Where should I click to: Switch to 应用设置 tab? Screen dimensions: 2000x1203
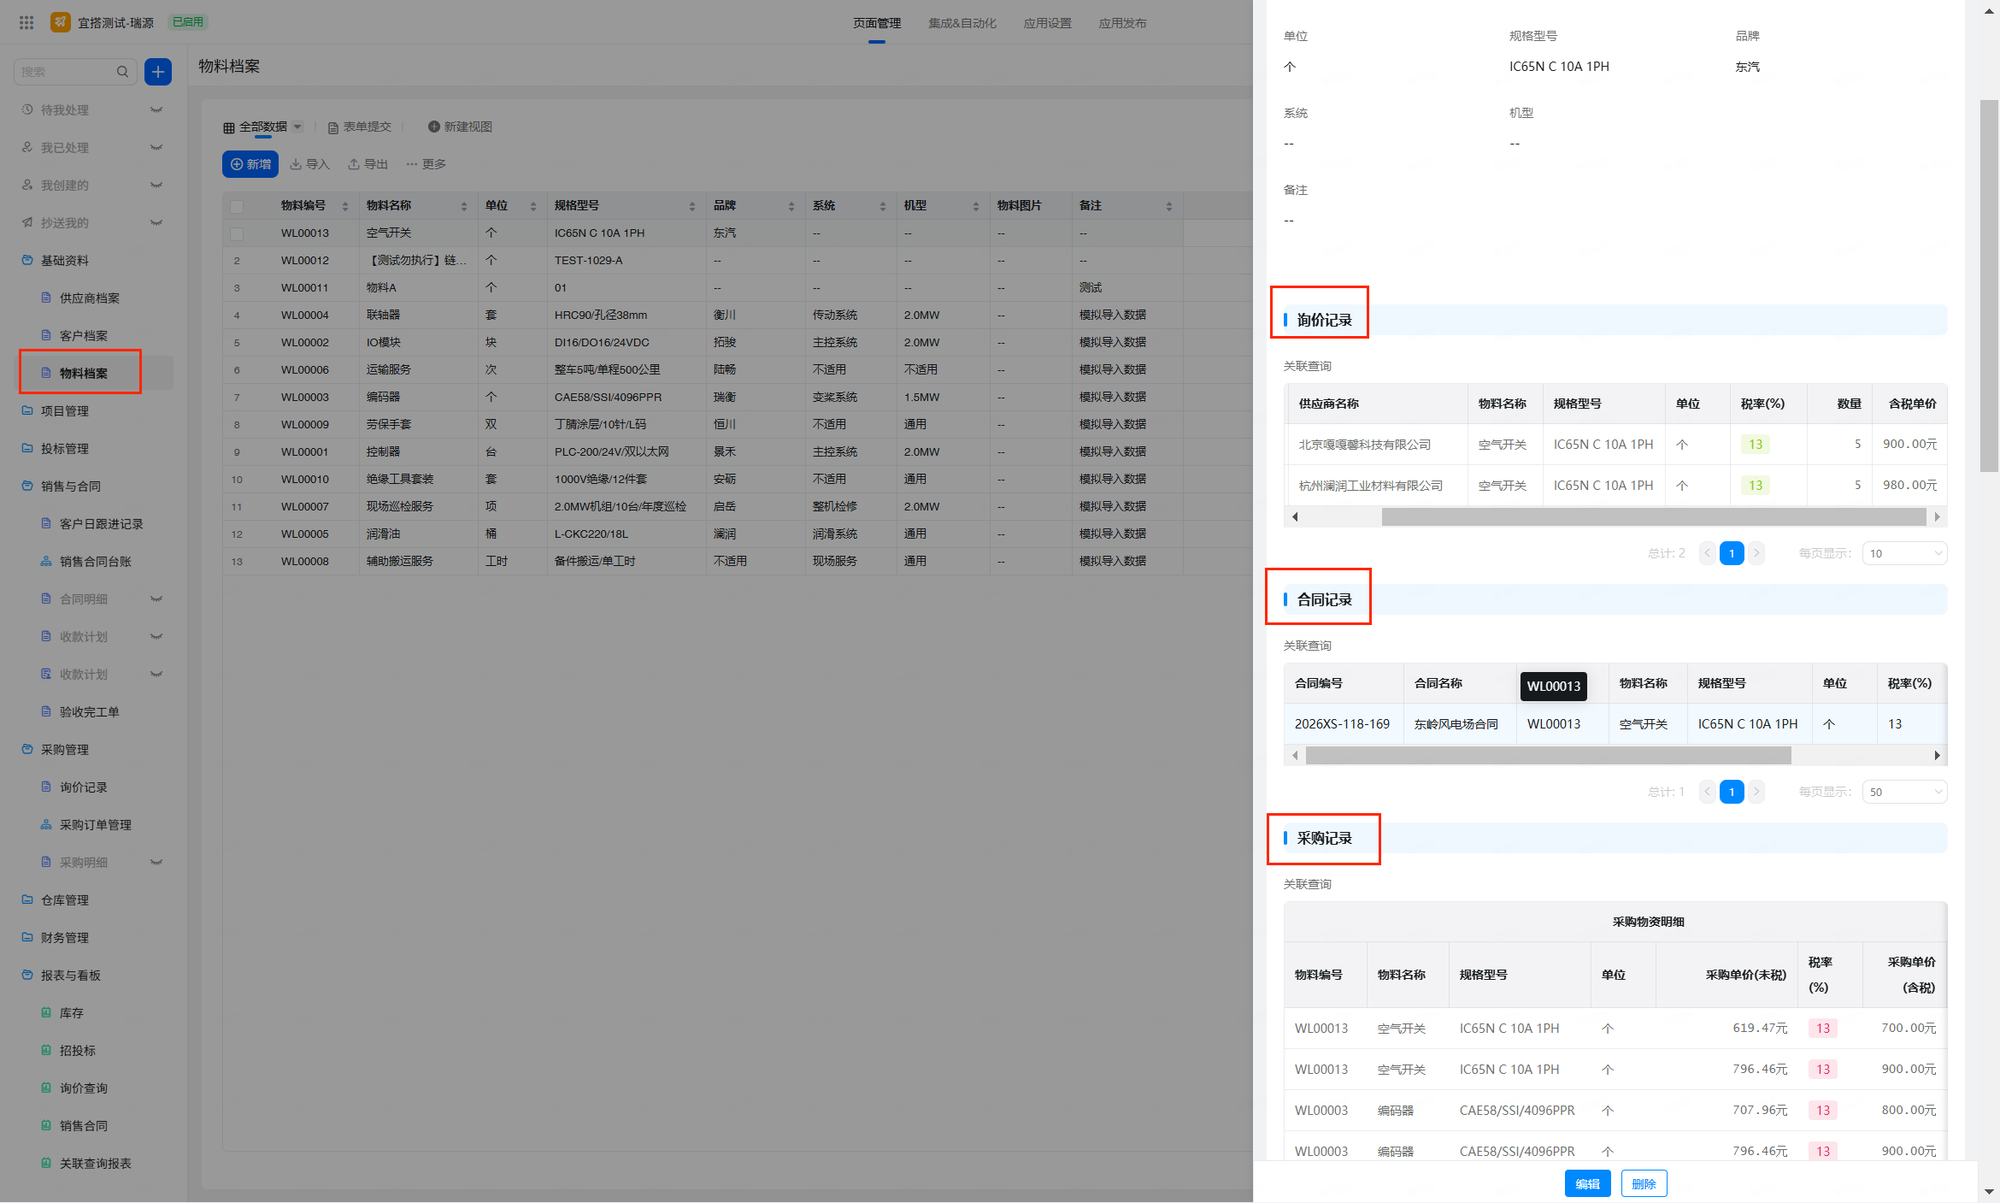click(x=1047, y=23)
